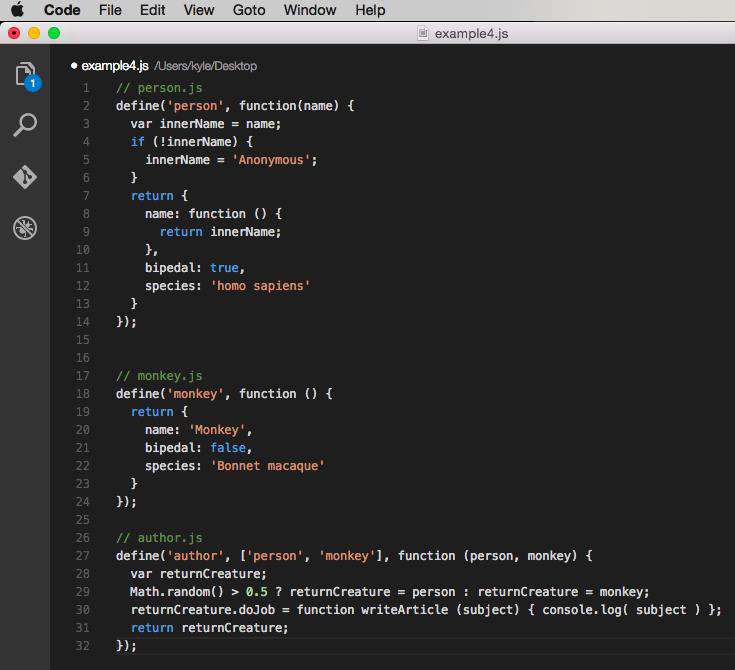Screen dimensions: 735x670
Task: Click the unsaved dot next to example4.js
Action: point(74,66)
